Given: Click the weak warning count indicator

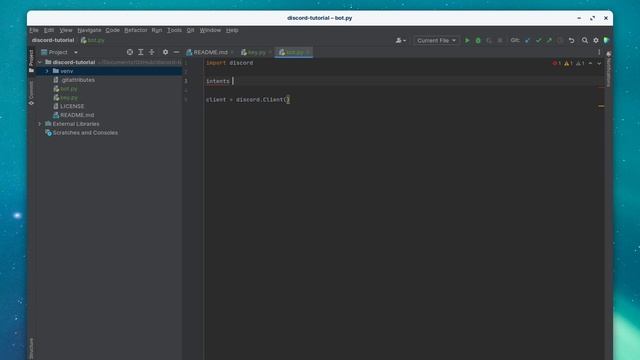Looking at the screenshot, I should point(580,63).
